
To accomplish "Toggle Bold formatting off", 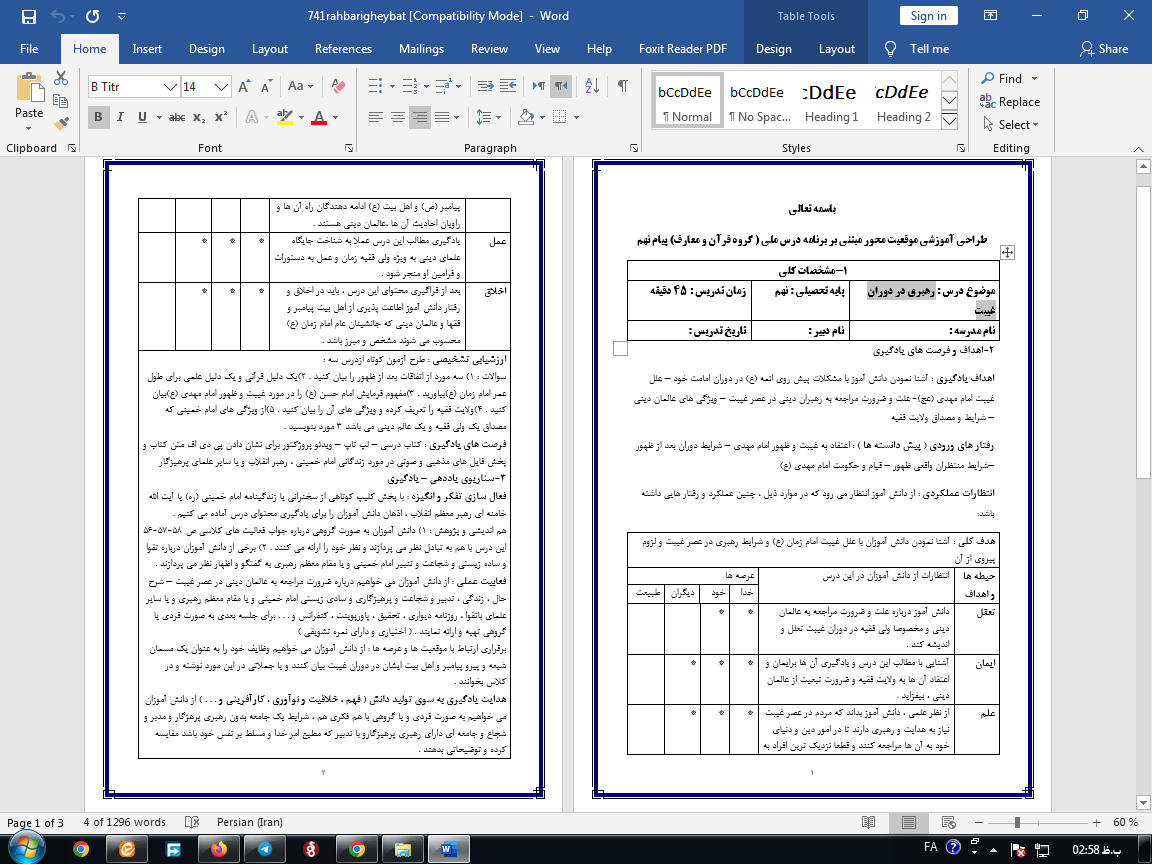I will (99, 117).
